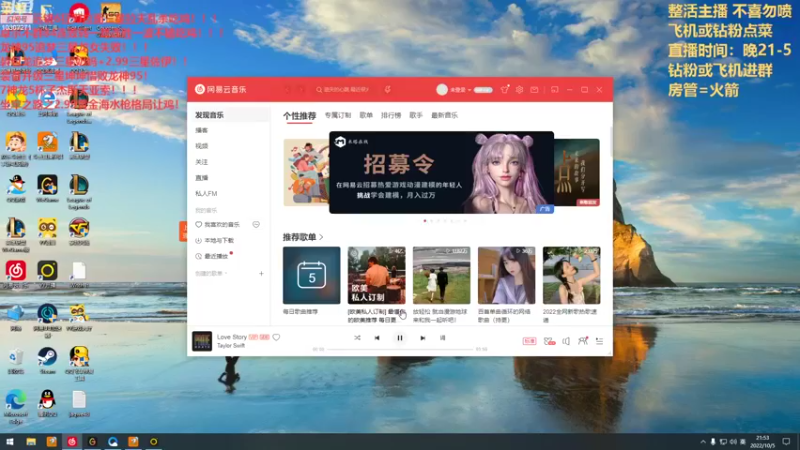The width and height of the screenshot is (800, 450).
Task: Open the skin theme (shirt) icon
Action: (x=505, y=89)
